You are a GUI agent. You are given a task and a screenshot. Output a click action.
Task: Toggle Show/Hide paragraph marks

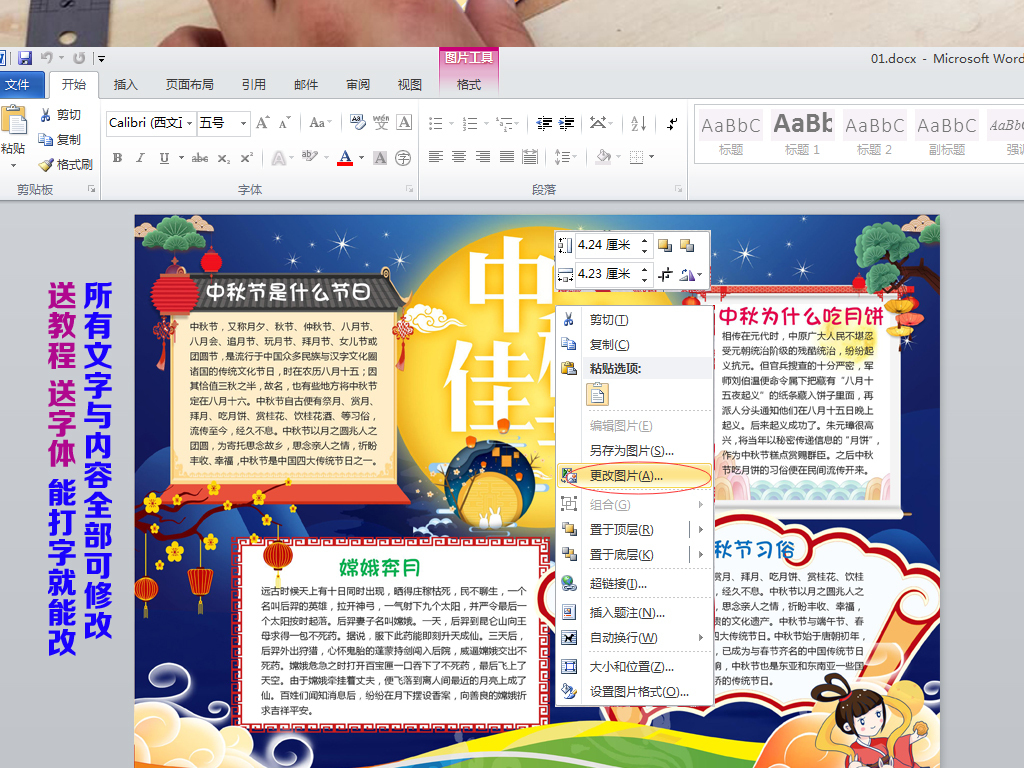click(672, 123)
